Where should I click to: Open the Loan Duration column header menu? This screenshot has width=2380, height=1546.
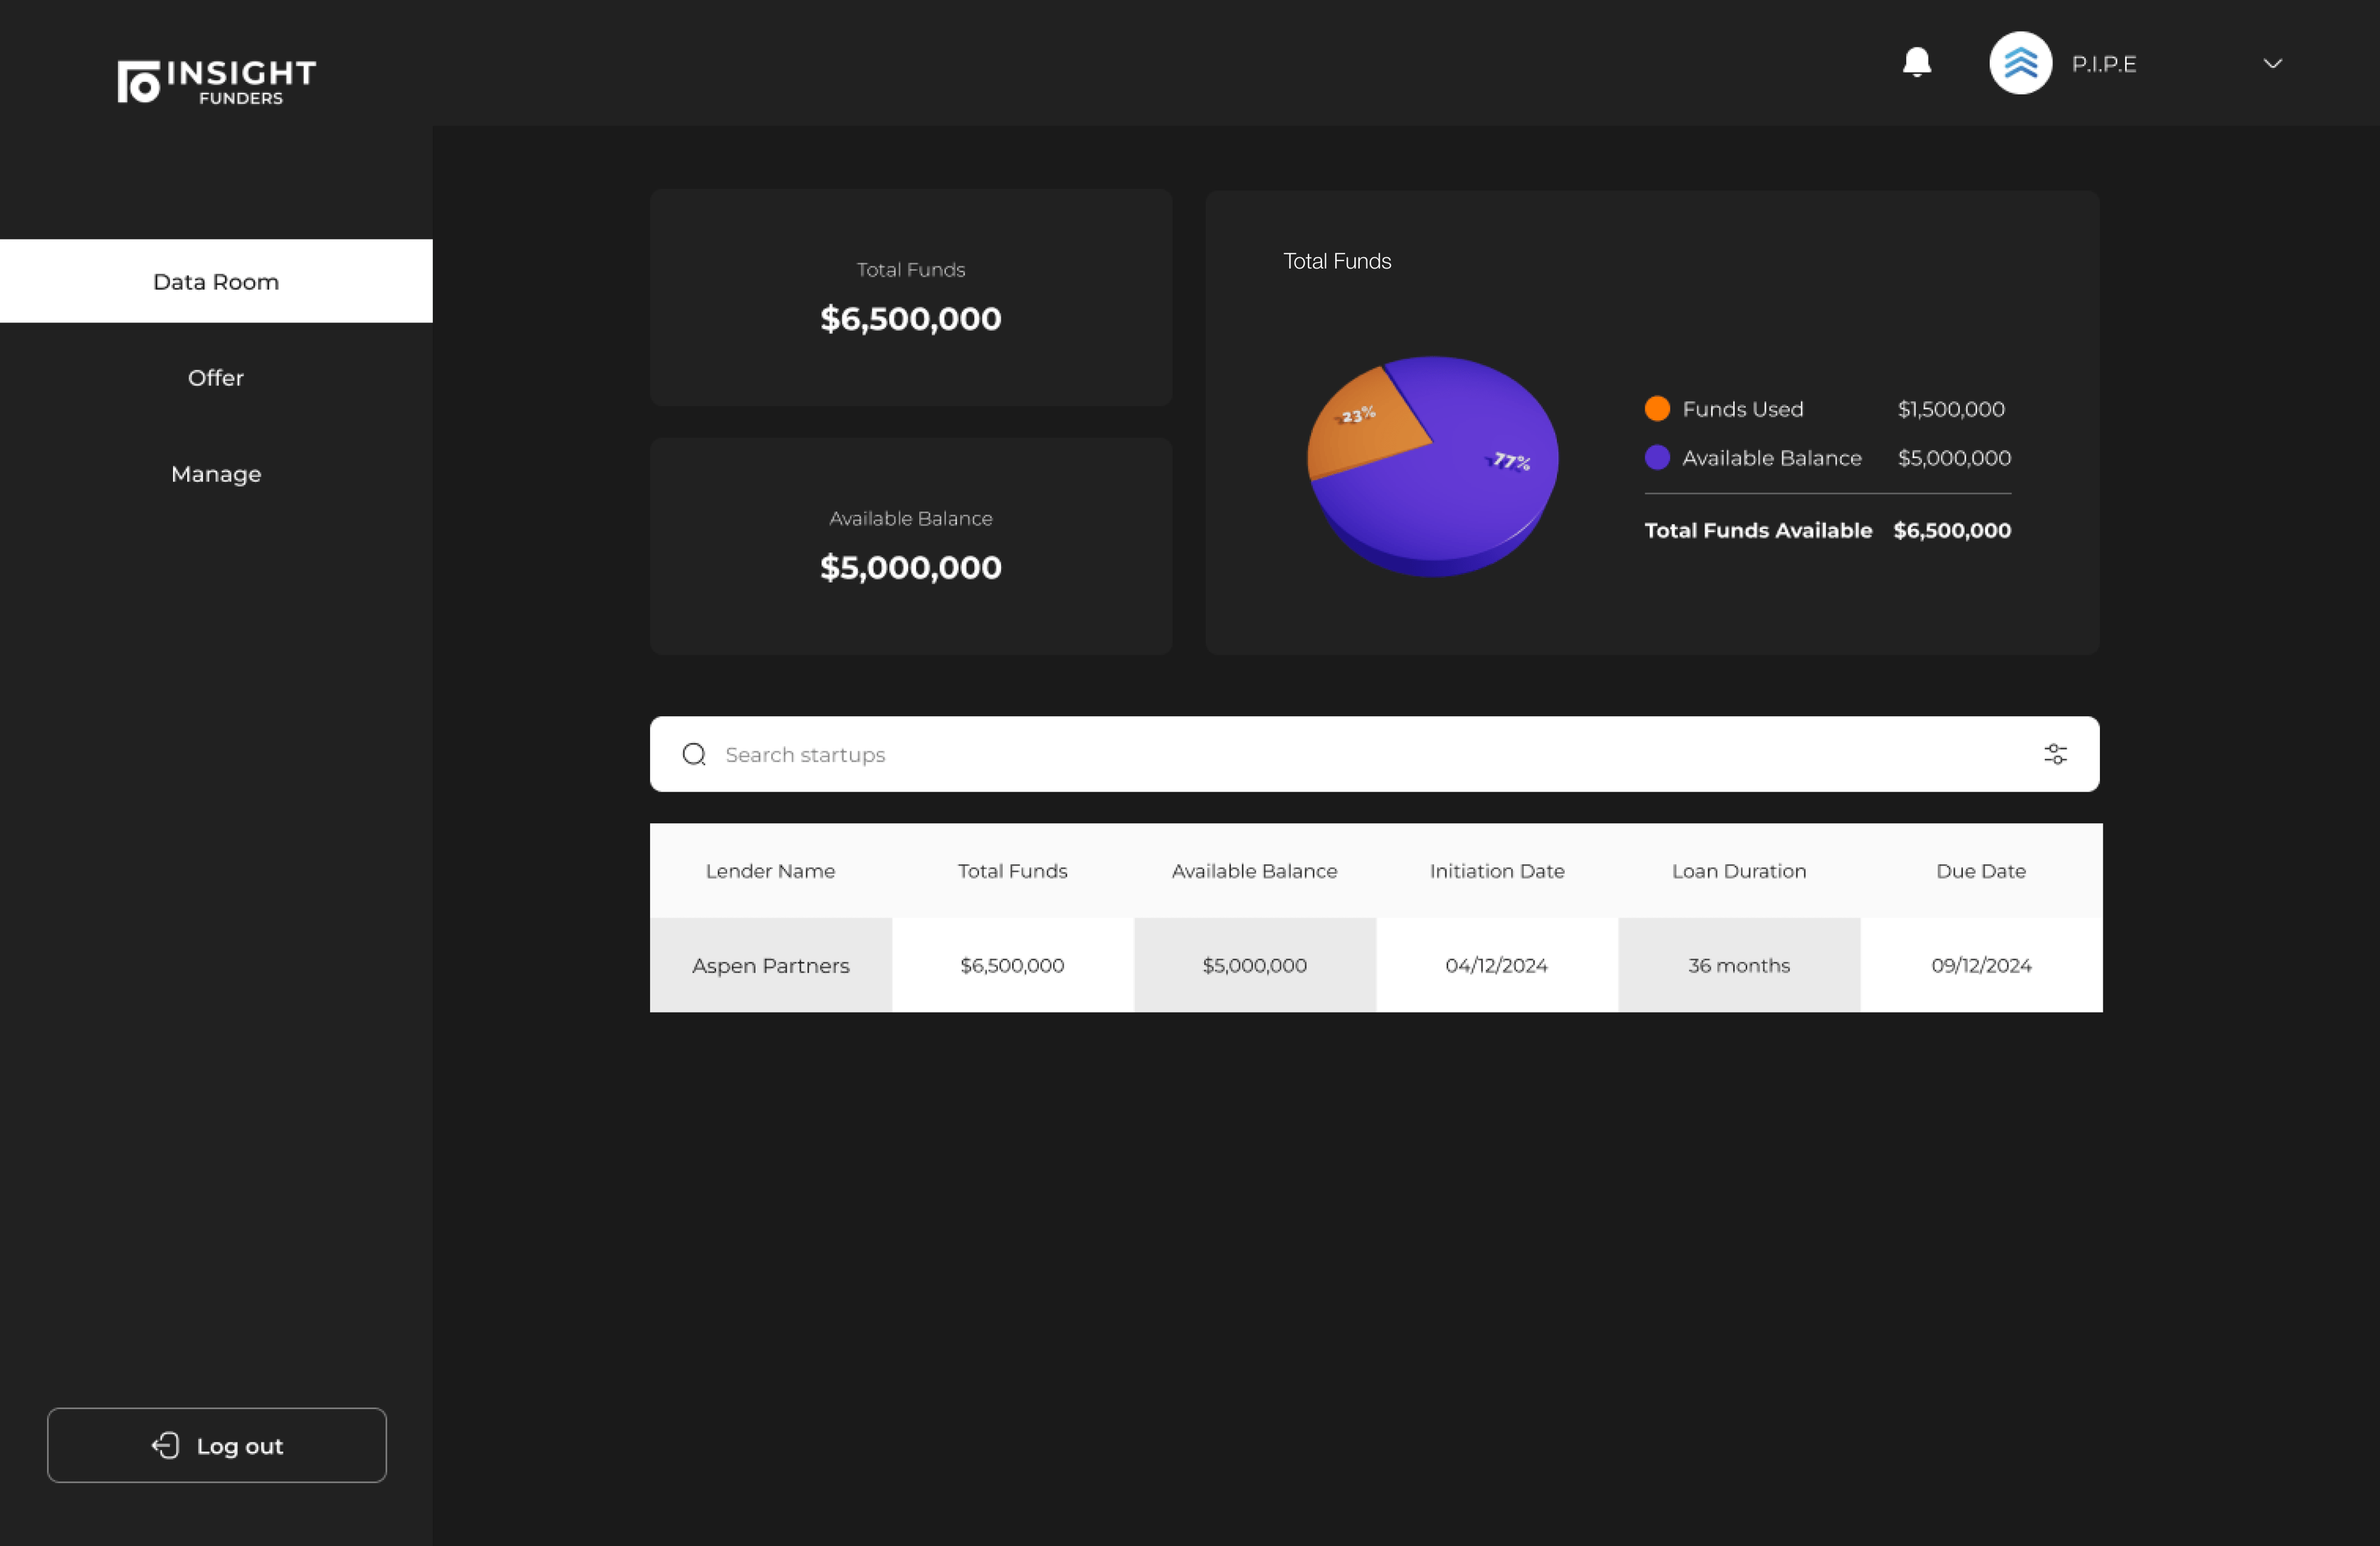[x=1739, y=870]
